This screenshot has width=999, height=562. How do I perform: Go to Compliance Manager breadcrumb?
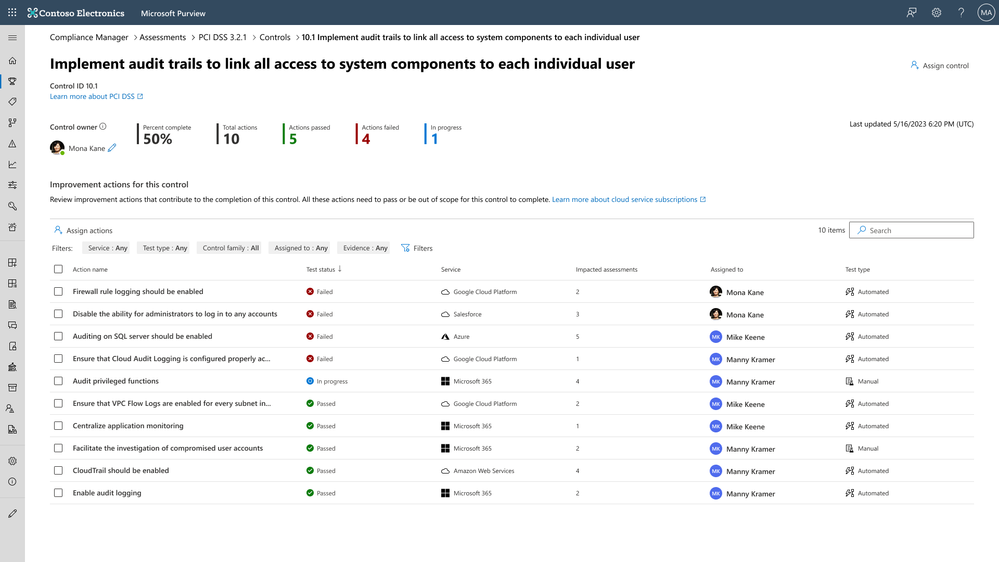89,37
